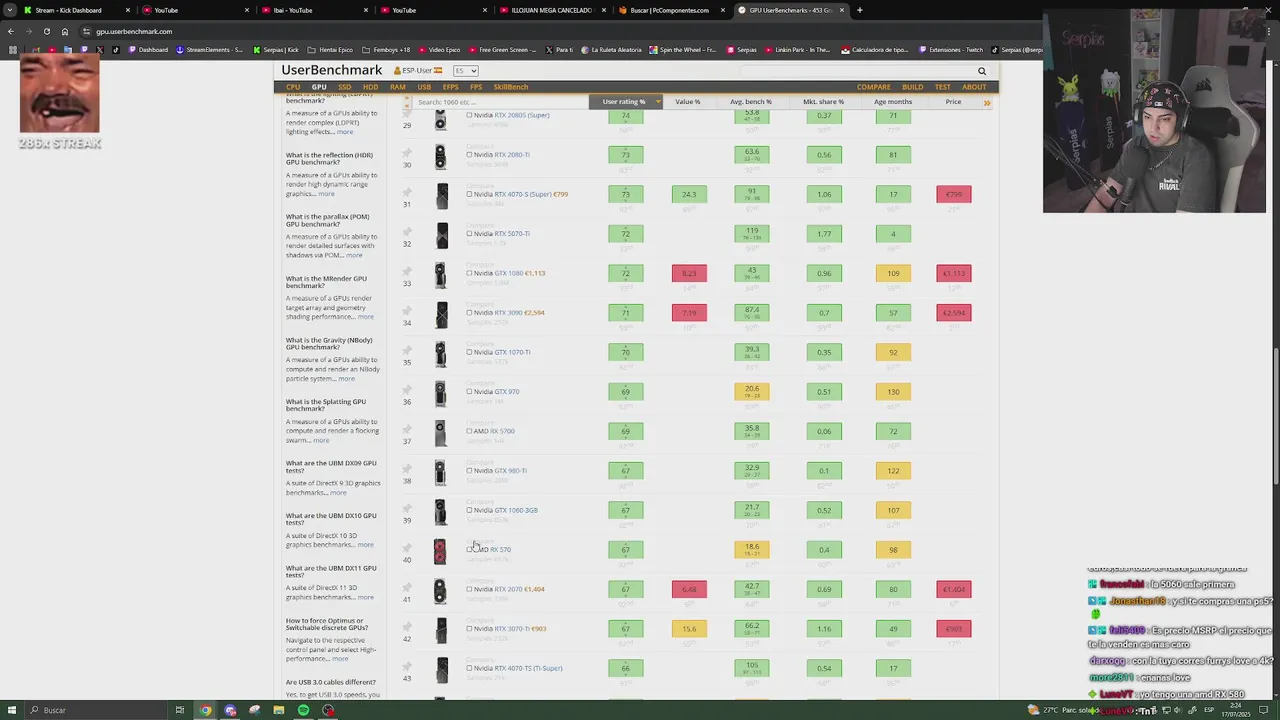Expand UBM DX10 tests 'more' link
This screenshot has width=1280, height=720.
point(365,545)
